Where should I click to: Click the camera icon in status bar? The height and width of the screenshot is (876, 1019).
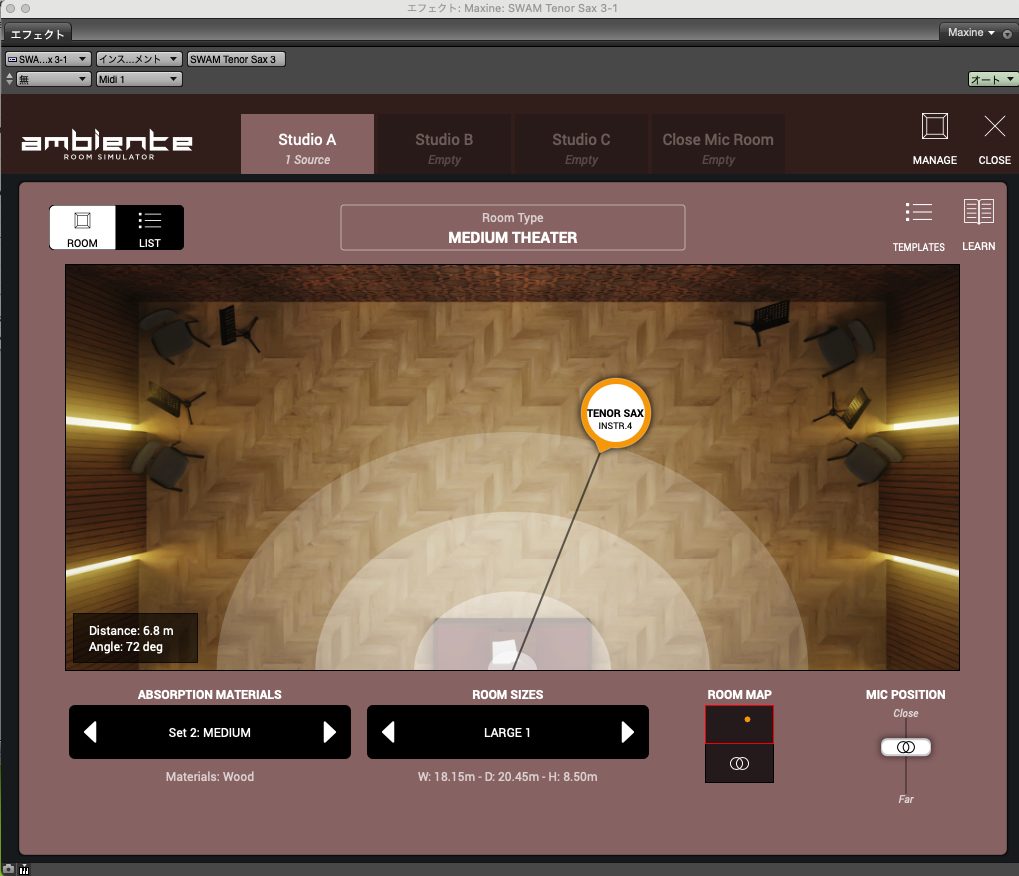coord(8,869)
